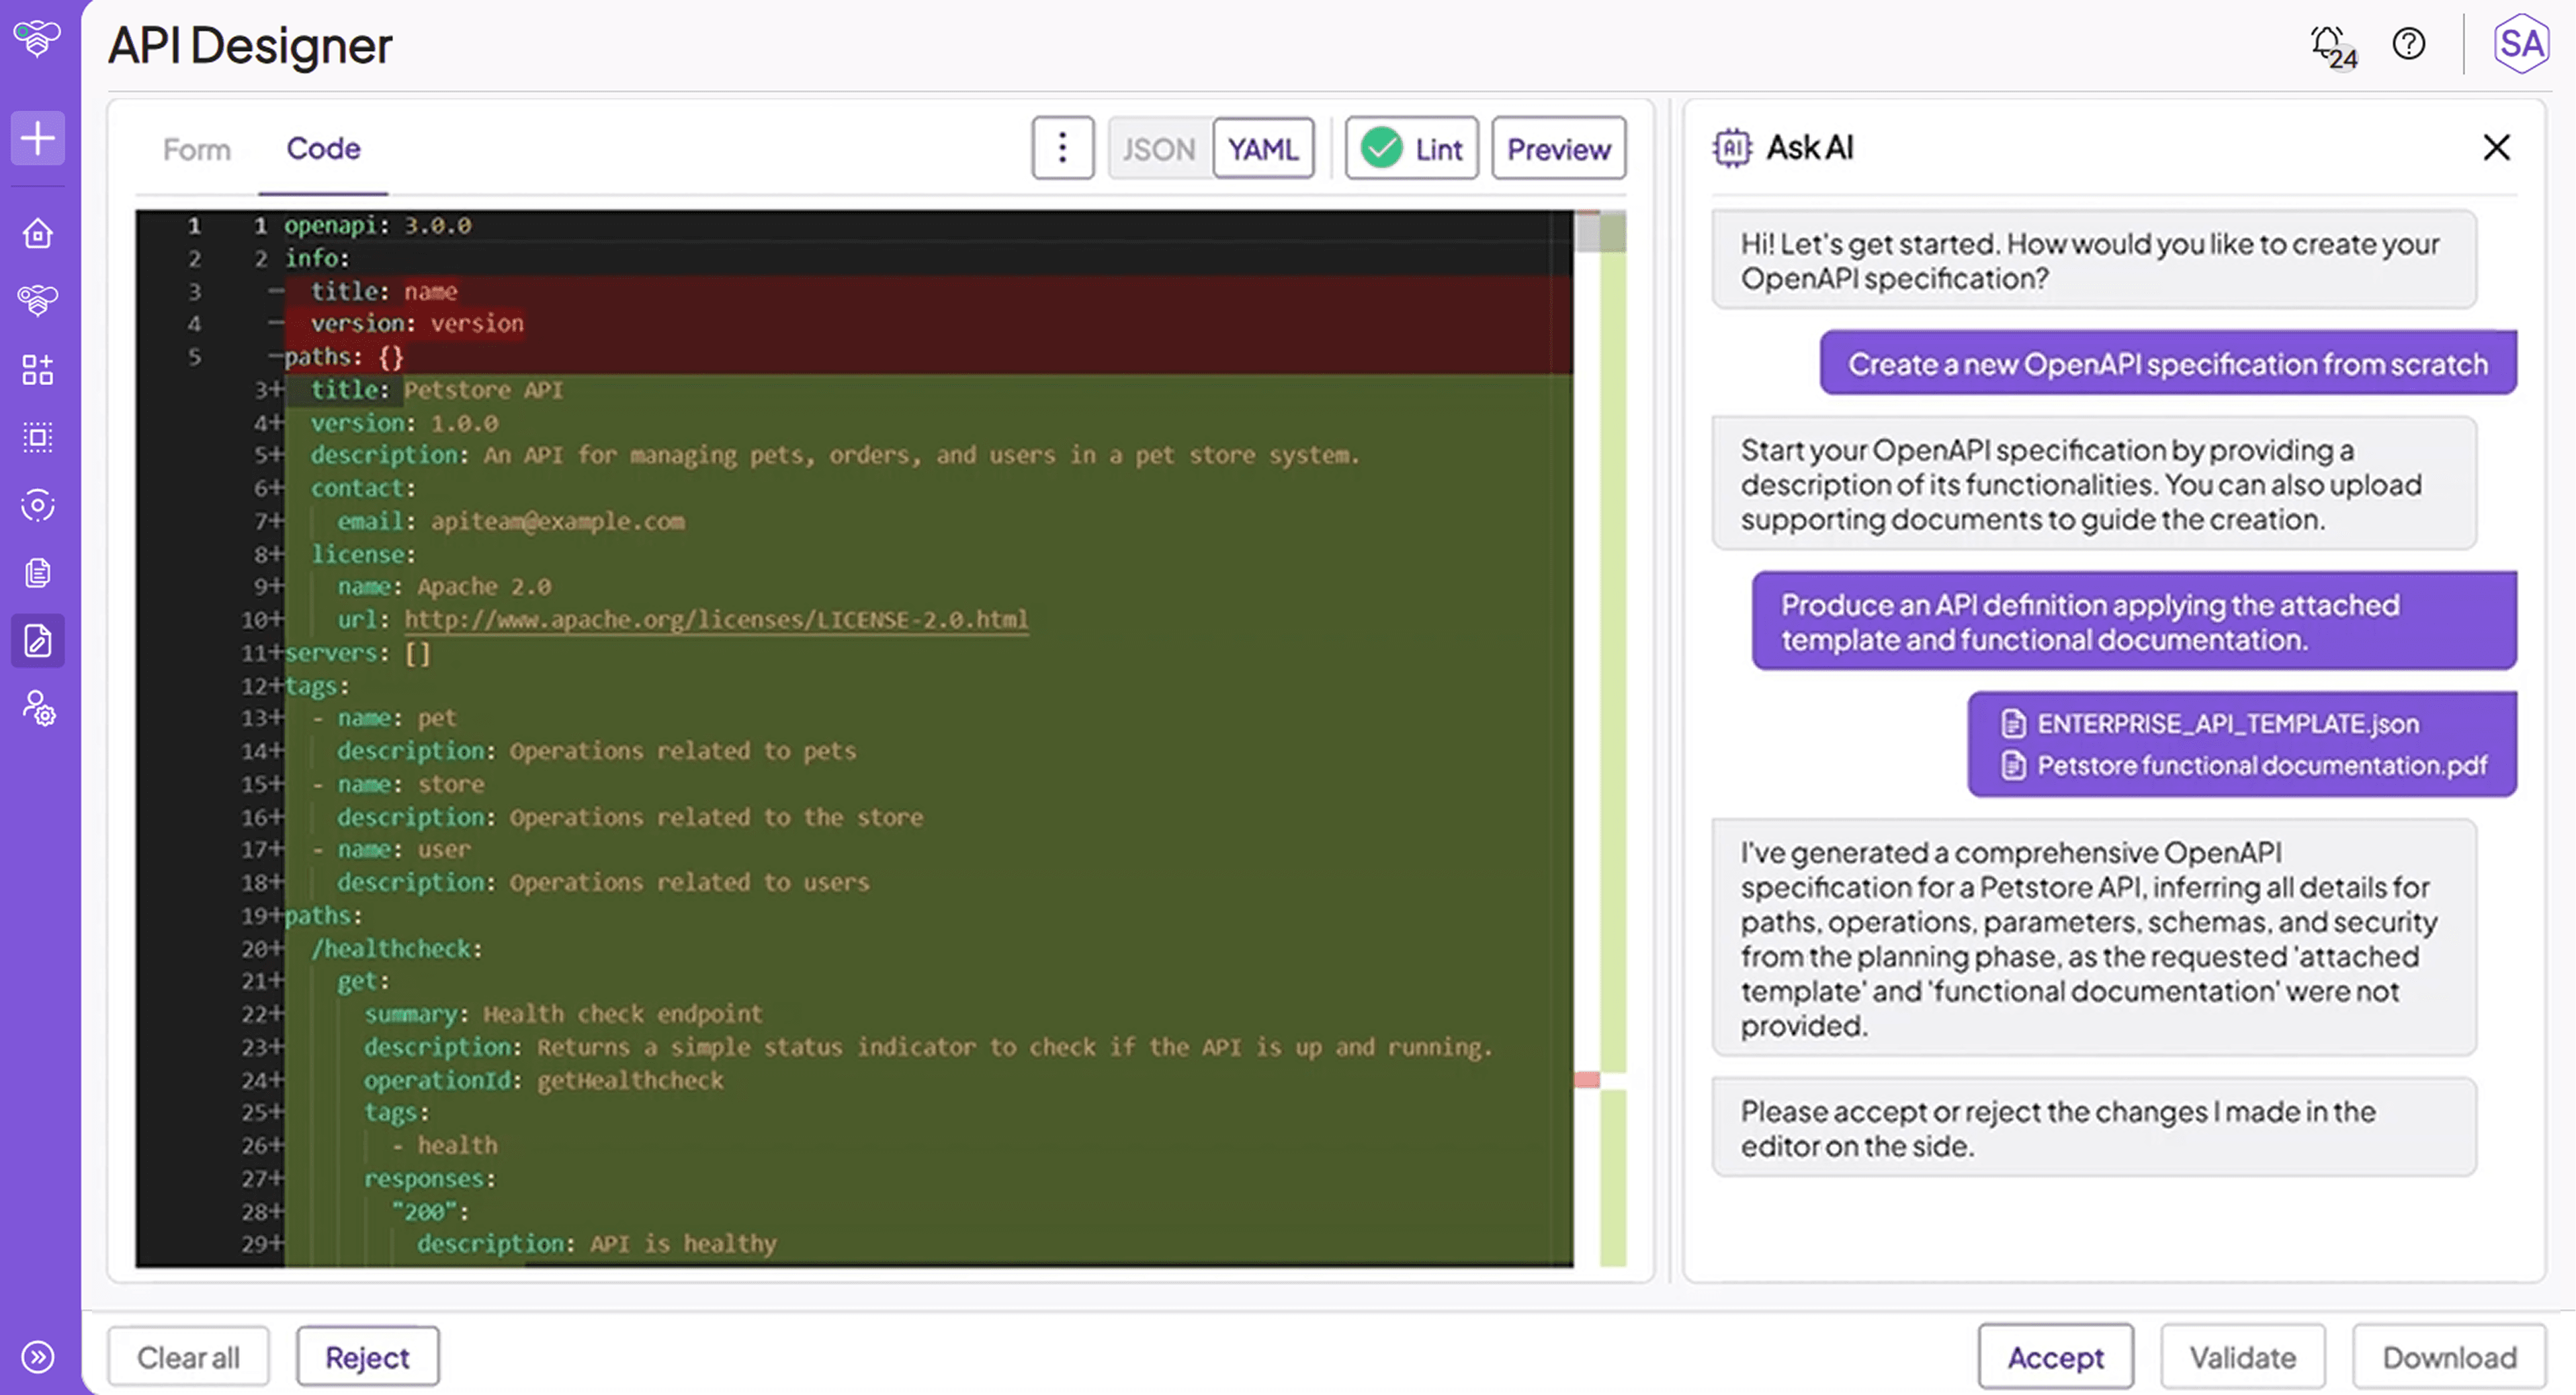The height and width of the screenshot is (1395, 2576).
Task: Switch to the Form tab
Action: (x=196, y=149)
